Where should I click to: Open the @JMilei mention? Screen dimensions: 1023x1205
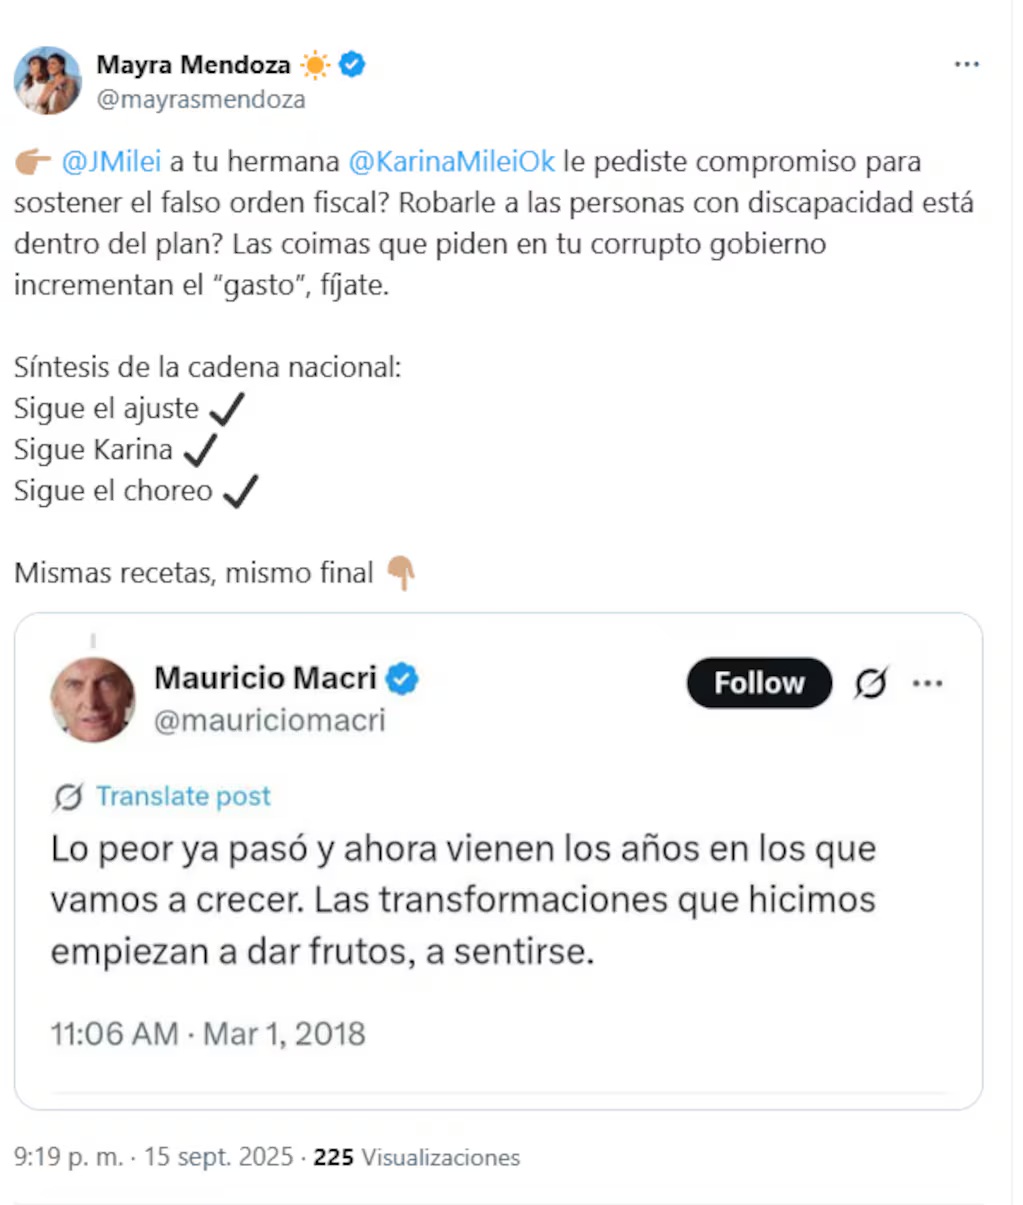[x=110, y=162]
